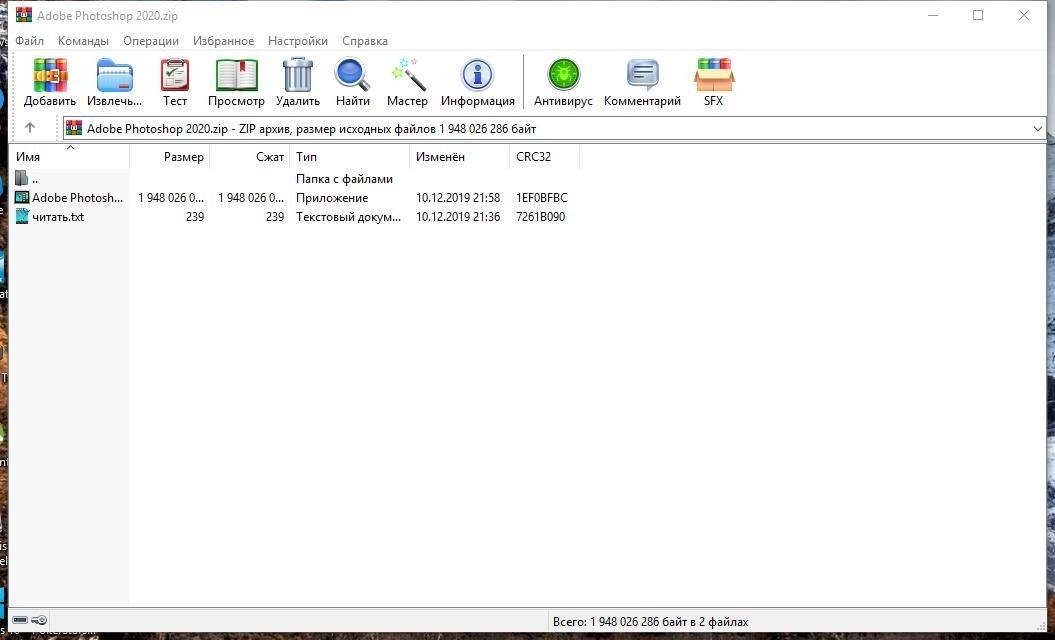Sort by CRC32 column header
1055x640 pixels.
[x=544, y=157]
